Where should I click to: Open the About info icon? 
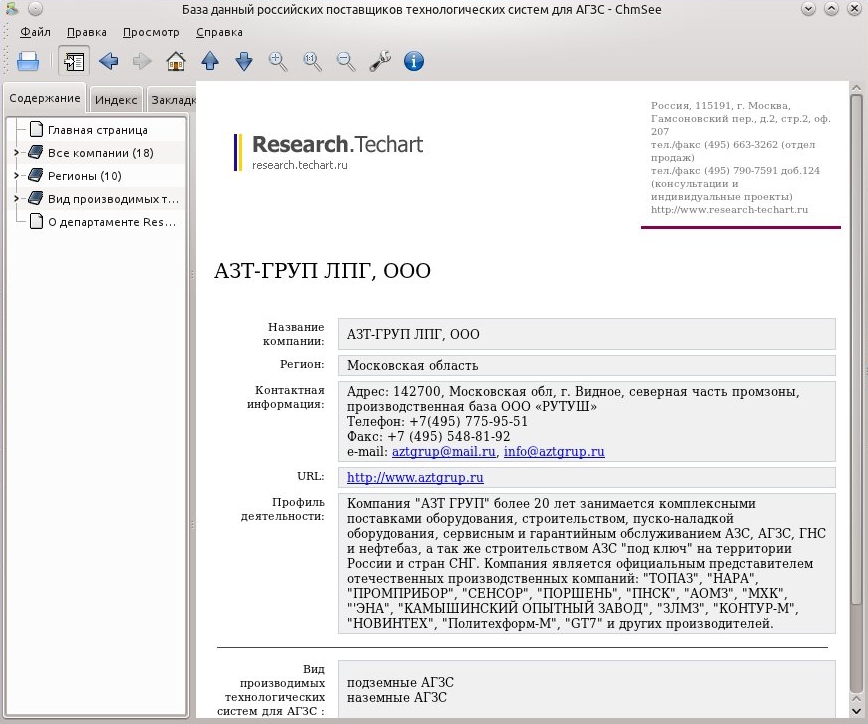[414, 61]
